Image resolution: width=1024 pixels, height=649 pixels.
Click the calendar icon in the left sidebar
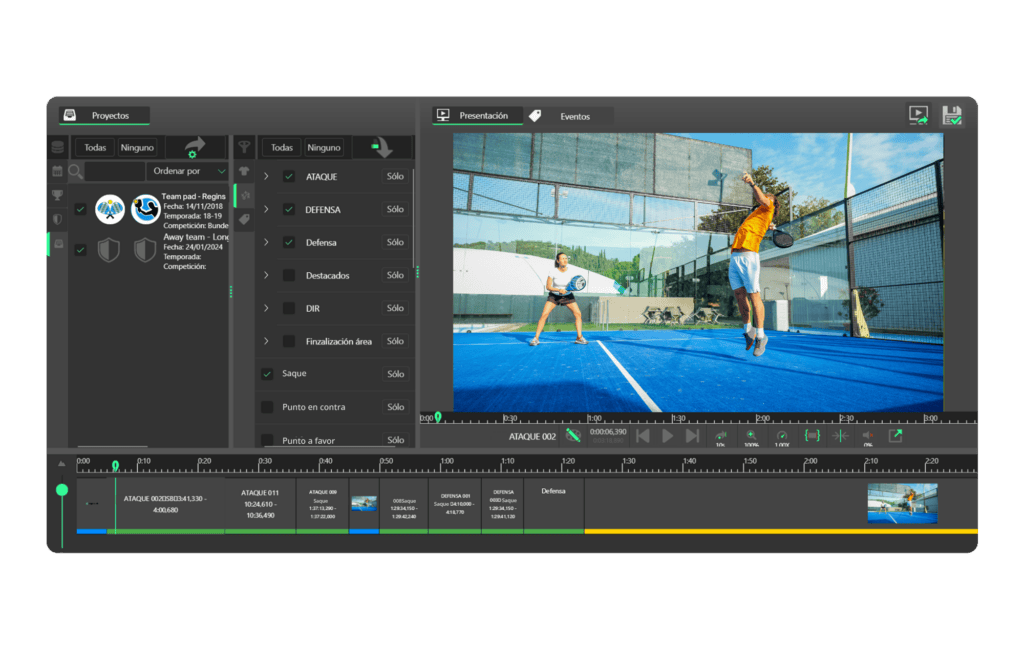pos(57,171)
